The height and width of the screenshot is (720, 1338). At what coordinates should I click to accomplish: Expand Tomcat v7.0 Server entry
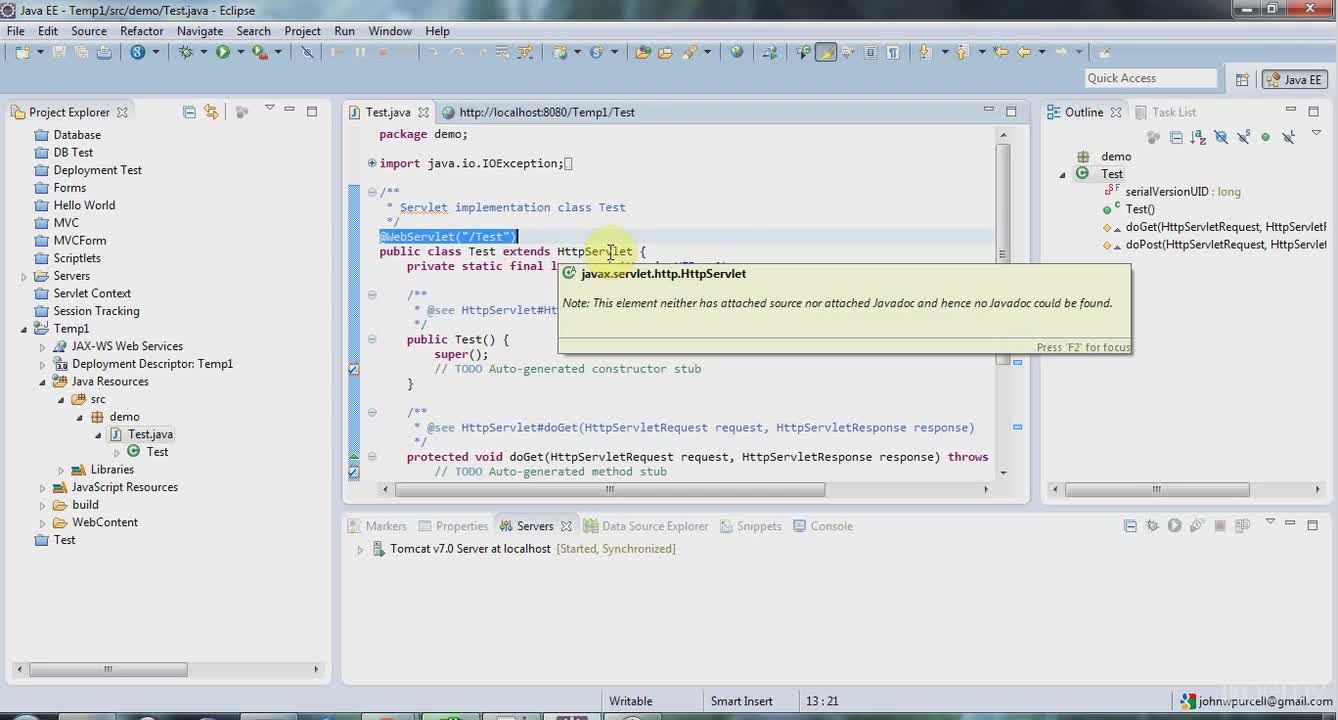(360, 549)
